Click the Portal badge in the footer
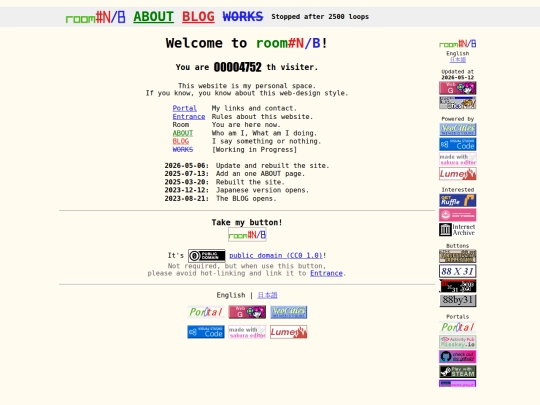 (x=206, y=312)
